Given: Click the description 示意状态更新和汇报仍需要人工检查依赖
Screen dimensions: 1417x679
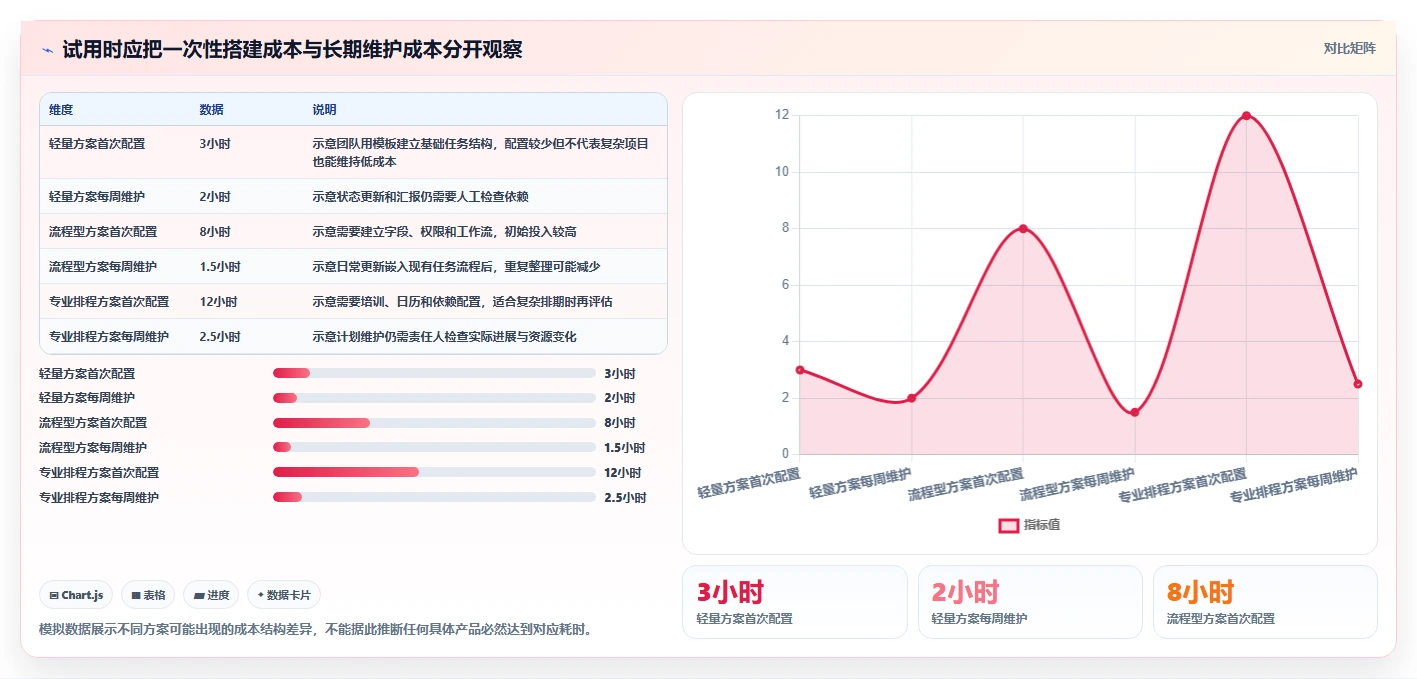Looking at the screenshot, I should pos(420,196).
